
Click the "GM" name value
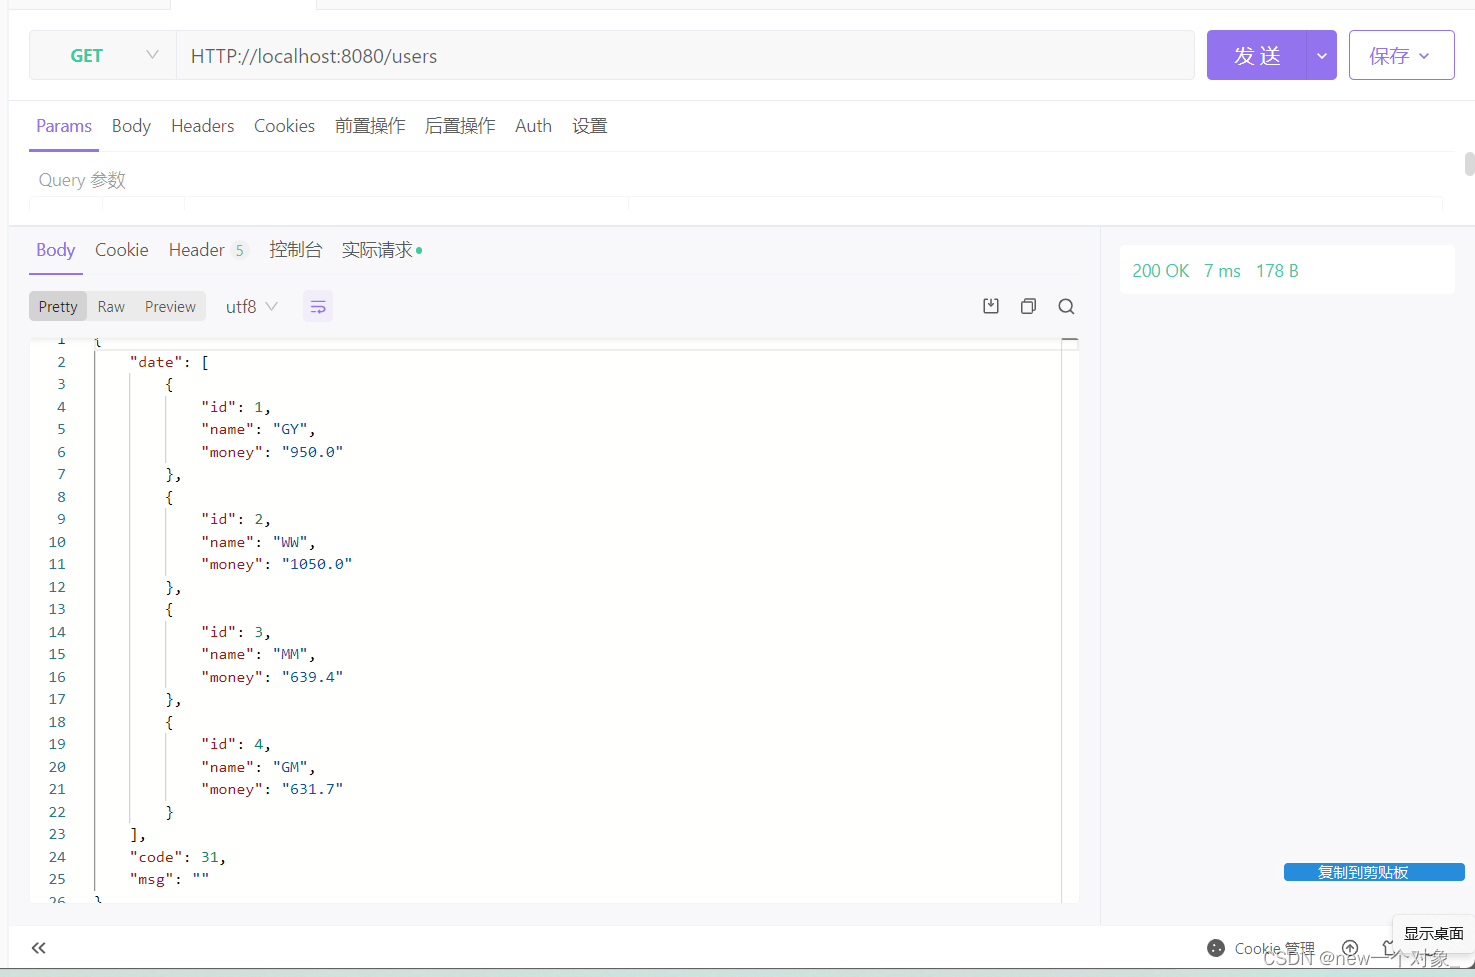(x=290, y=767)
